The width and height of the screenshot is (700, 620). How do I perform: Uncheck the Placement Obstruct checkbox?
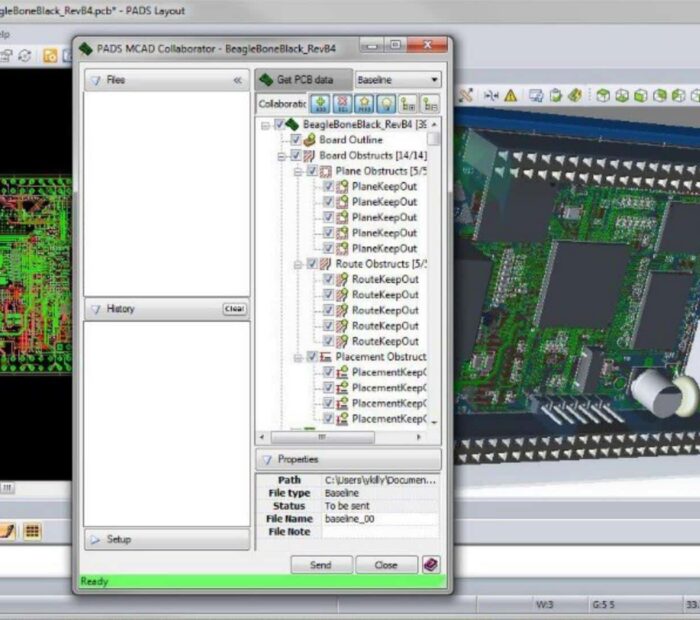pyautogui.click(x=312, y=357)
